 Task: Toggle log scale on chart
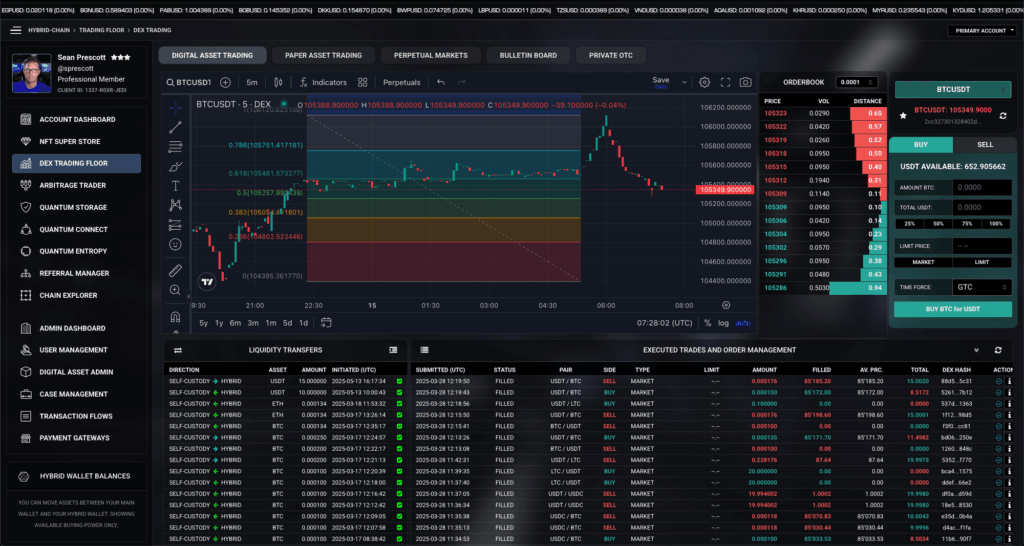pos(722,323)
